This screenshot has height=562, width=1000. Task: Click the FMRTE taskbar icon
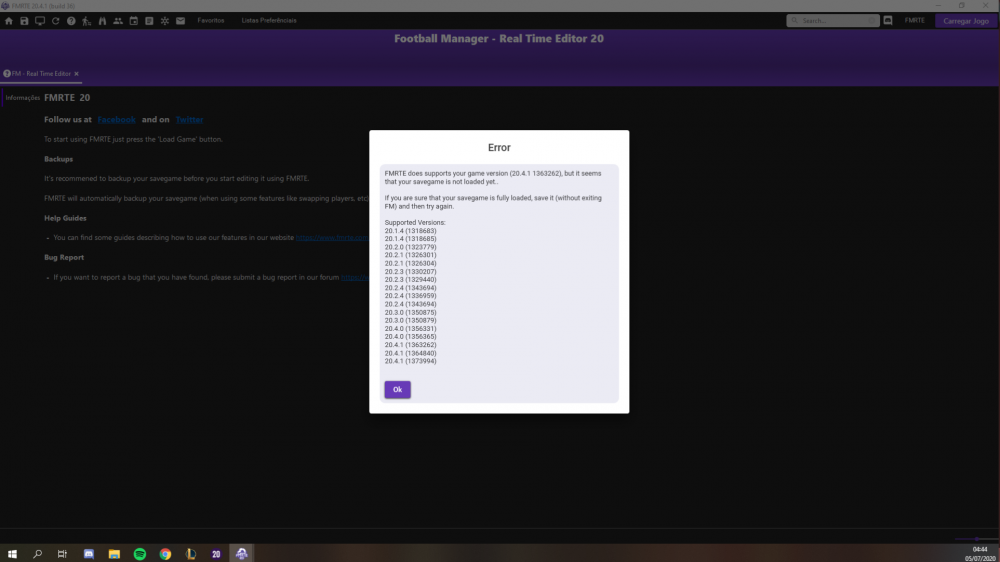(242, 554)
